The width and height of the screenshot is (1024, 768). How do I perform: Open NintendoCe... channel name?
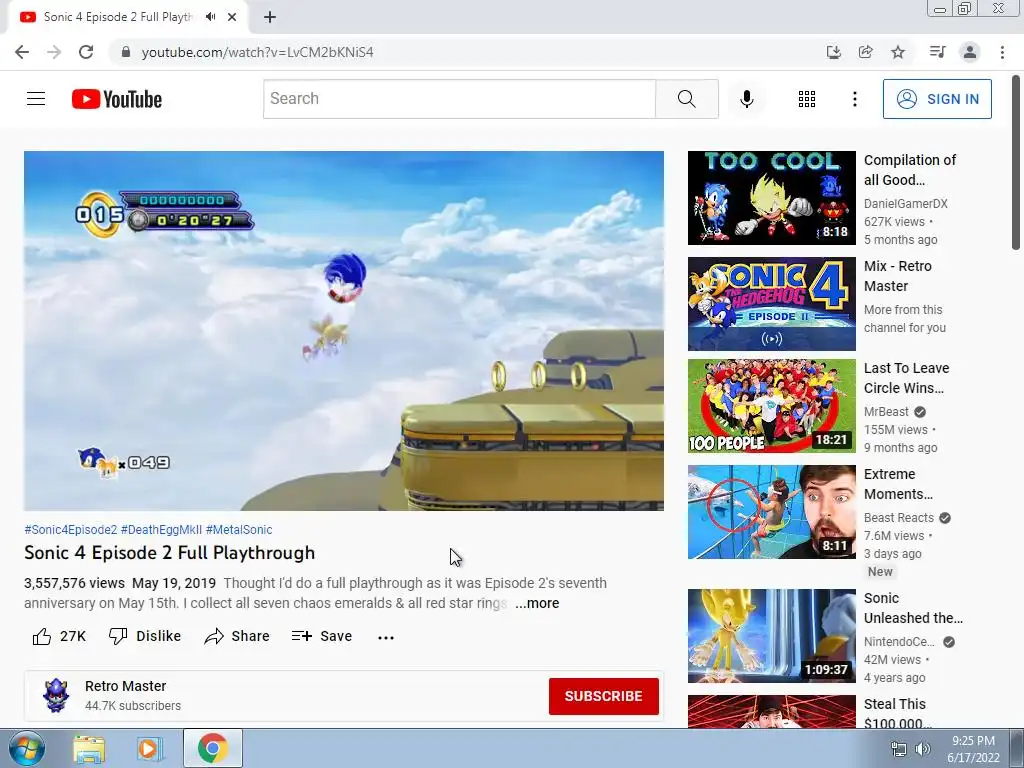tap(899, 641)
